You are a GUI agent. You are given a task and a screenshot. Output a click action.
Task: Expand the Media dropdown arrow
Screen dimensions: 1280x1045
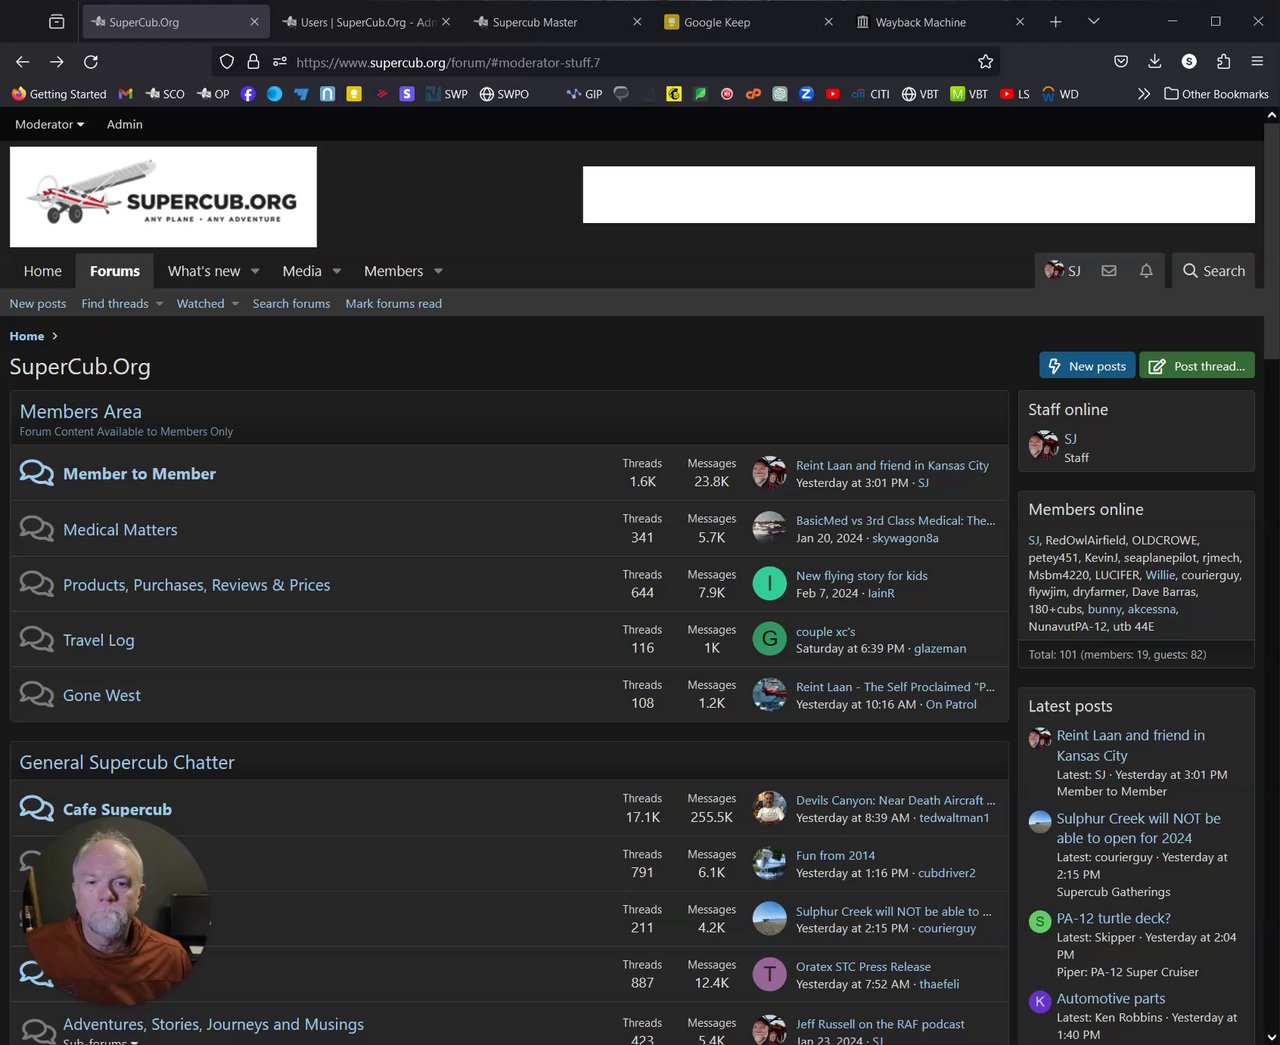pos(337,271)
